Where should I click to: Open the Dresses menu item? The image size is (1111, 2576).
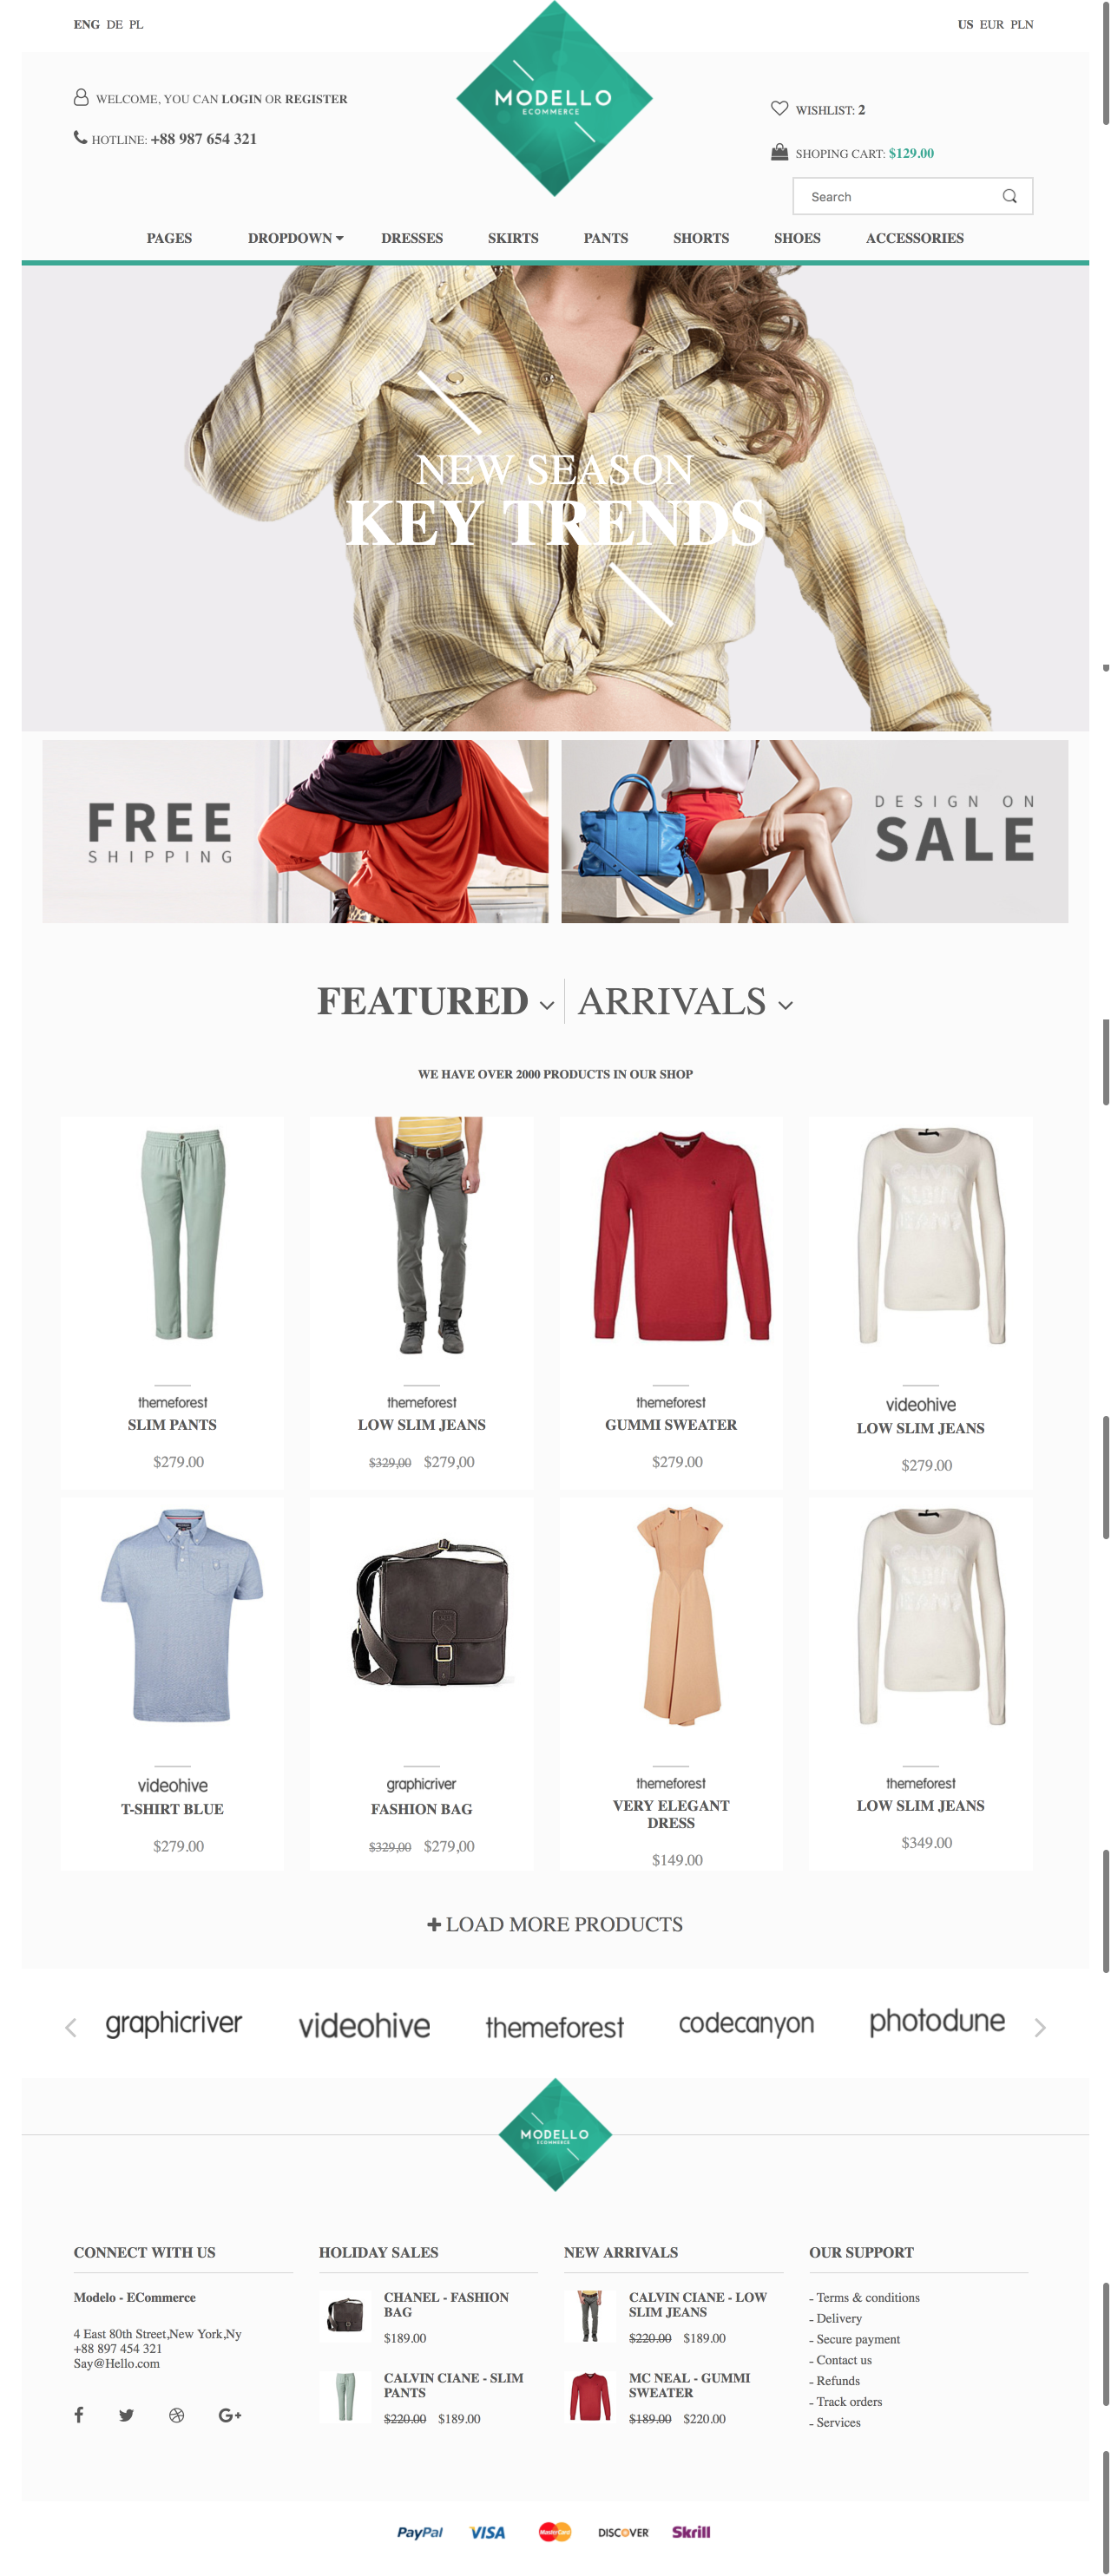(x=411, y=238)
